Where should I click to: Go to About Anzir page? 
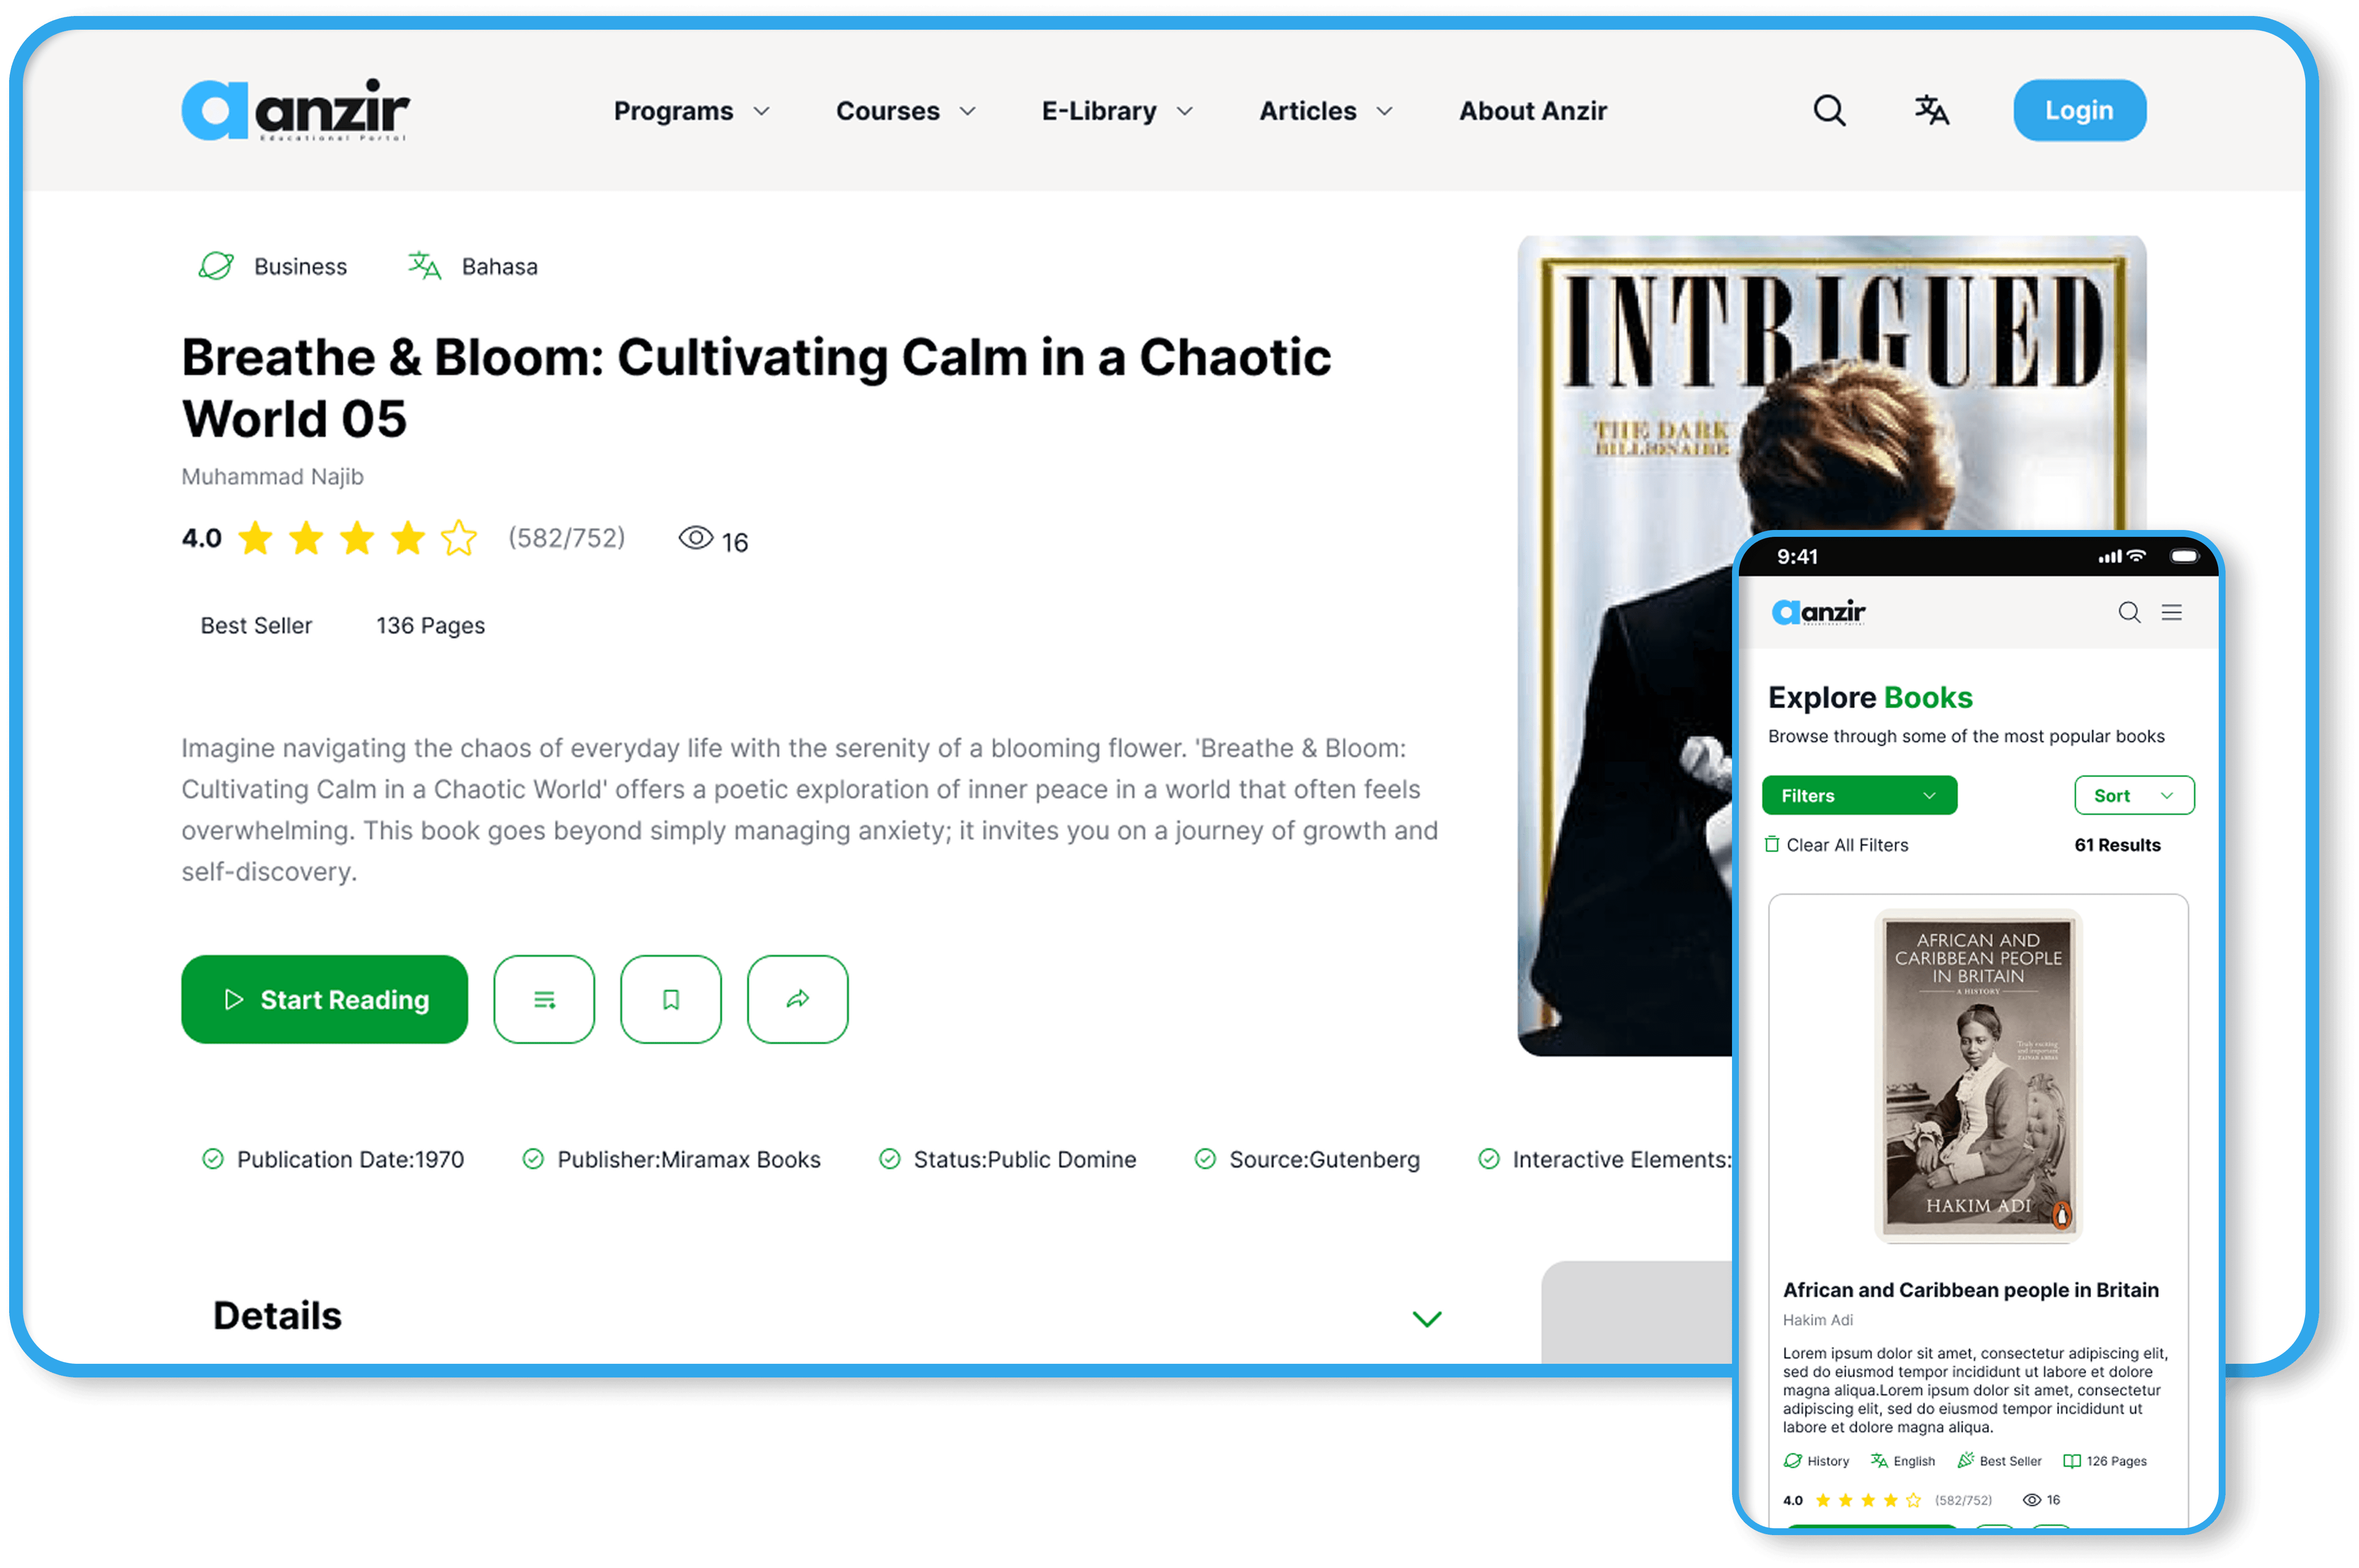coord(1532,111)
